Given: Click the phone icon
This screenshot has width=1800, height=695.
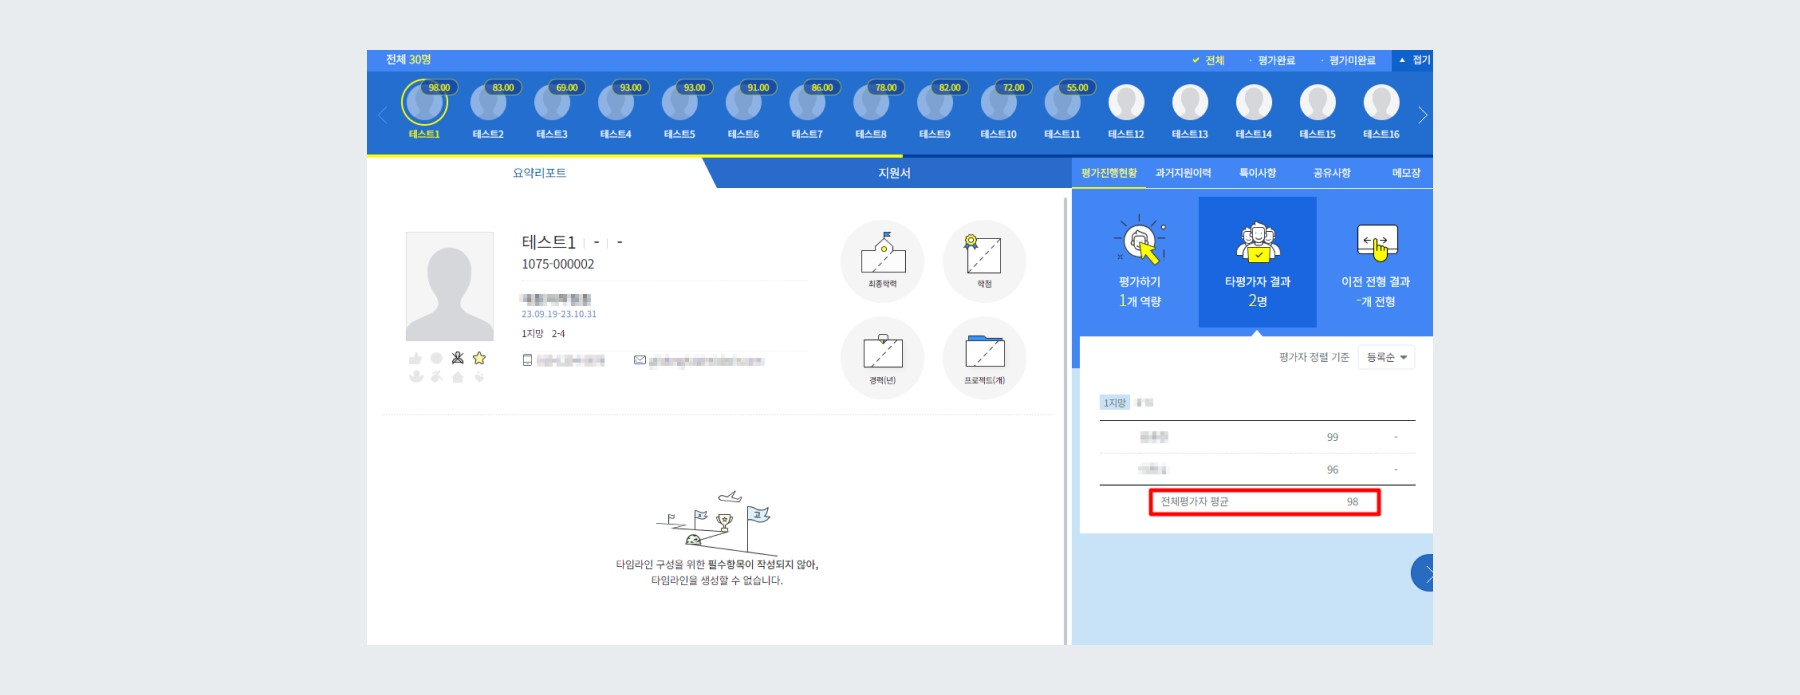Looking at the screenshot, I should tap(527, 360).
